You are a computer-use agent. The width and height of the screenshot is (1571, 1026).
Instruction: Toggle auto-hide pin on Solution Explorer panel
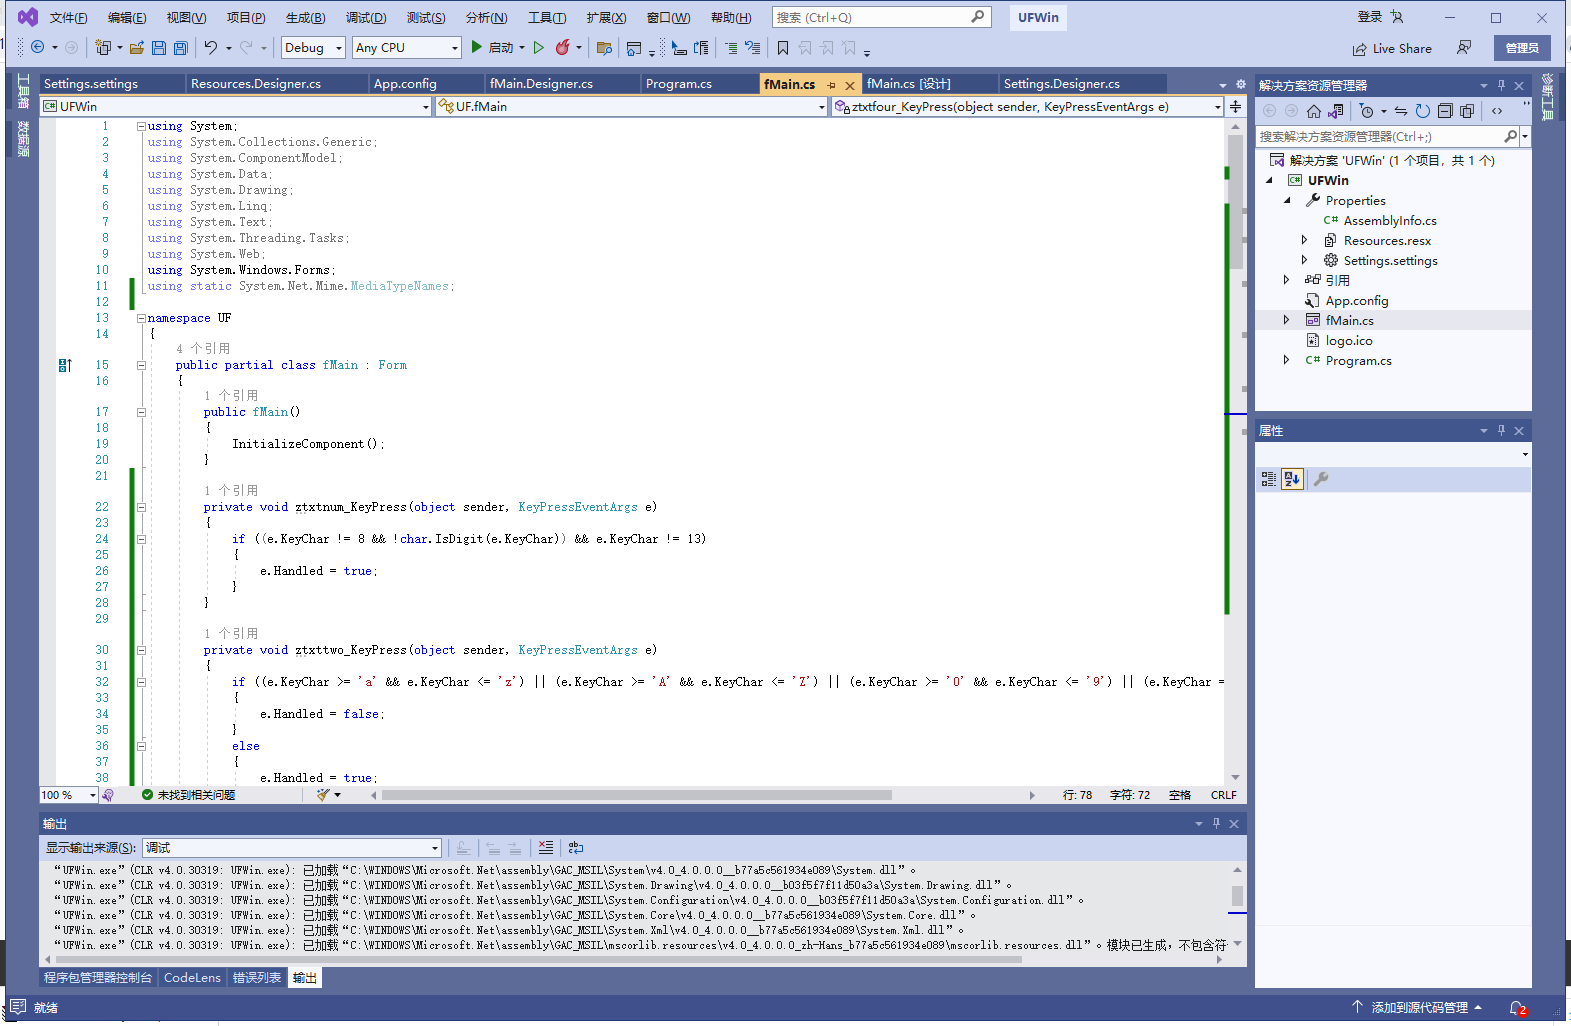[x=1500, y=85]
